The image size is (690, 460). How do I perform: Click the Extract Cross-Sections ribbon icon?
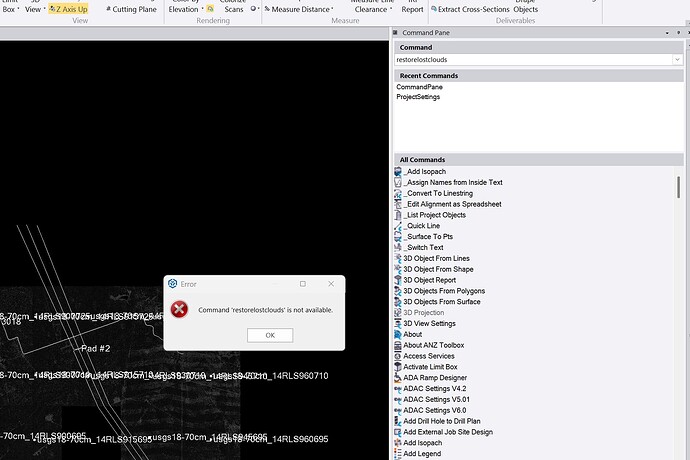[x=433, y=9]
